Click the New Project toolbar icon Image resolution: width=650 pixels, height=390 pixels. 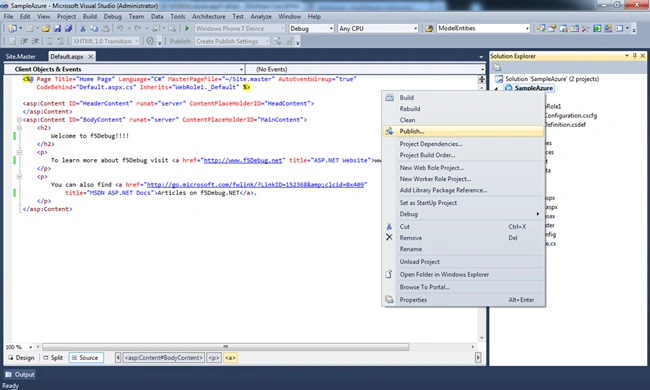click(12, 28)
